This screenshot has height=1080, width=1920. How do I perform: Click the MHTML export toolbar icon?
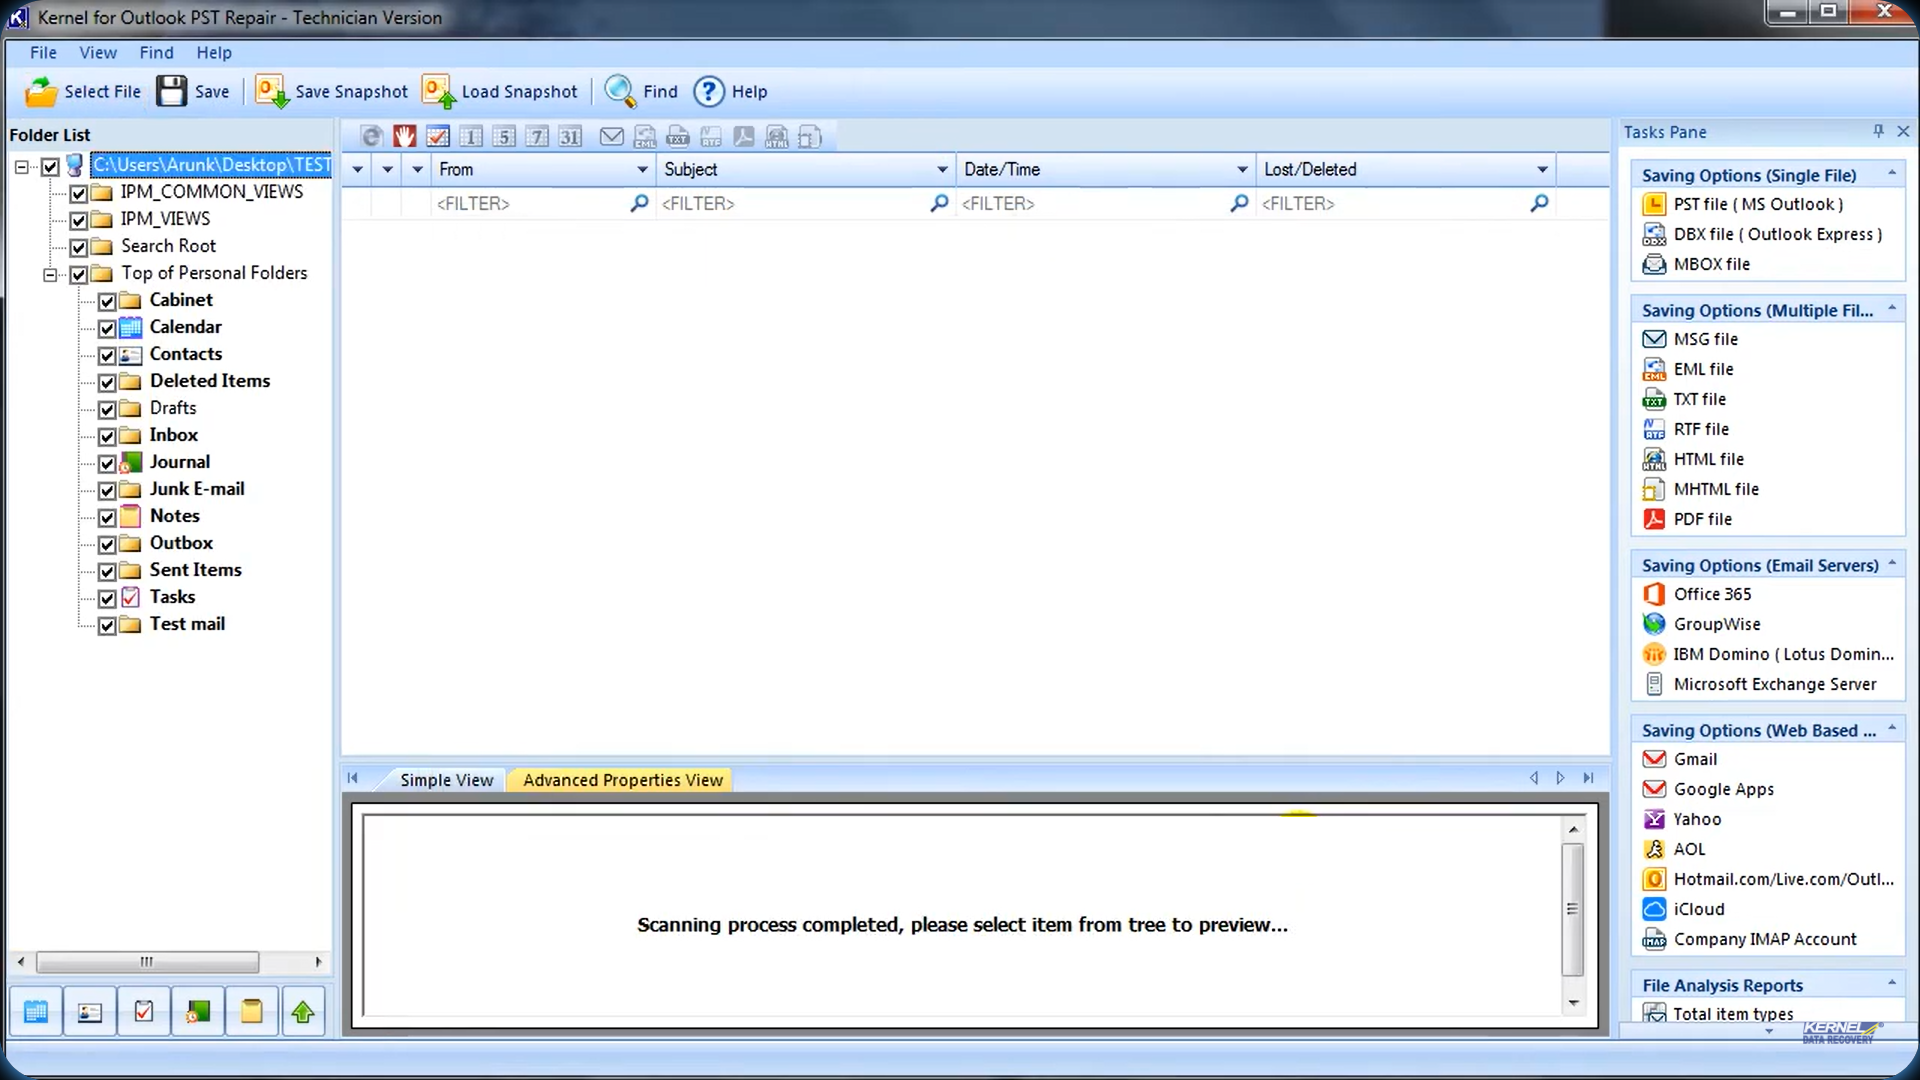point(810,137)
